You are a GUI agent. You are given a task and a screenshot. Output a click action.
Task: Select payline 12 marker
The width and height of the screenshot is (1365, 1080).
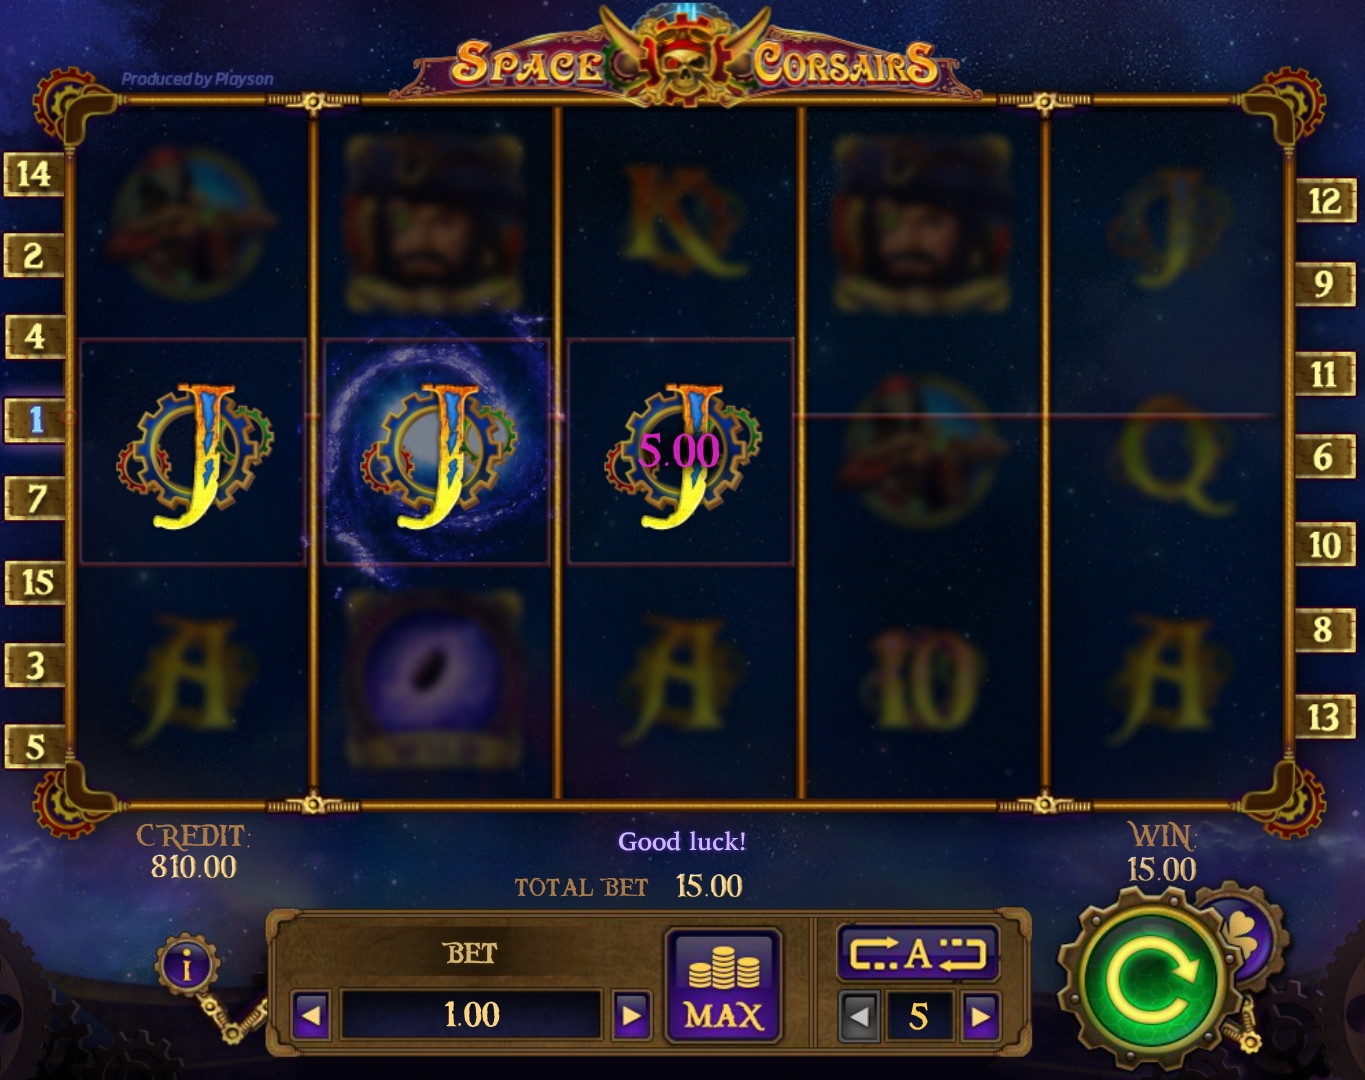(x=1325, y=202)
